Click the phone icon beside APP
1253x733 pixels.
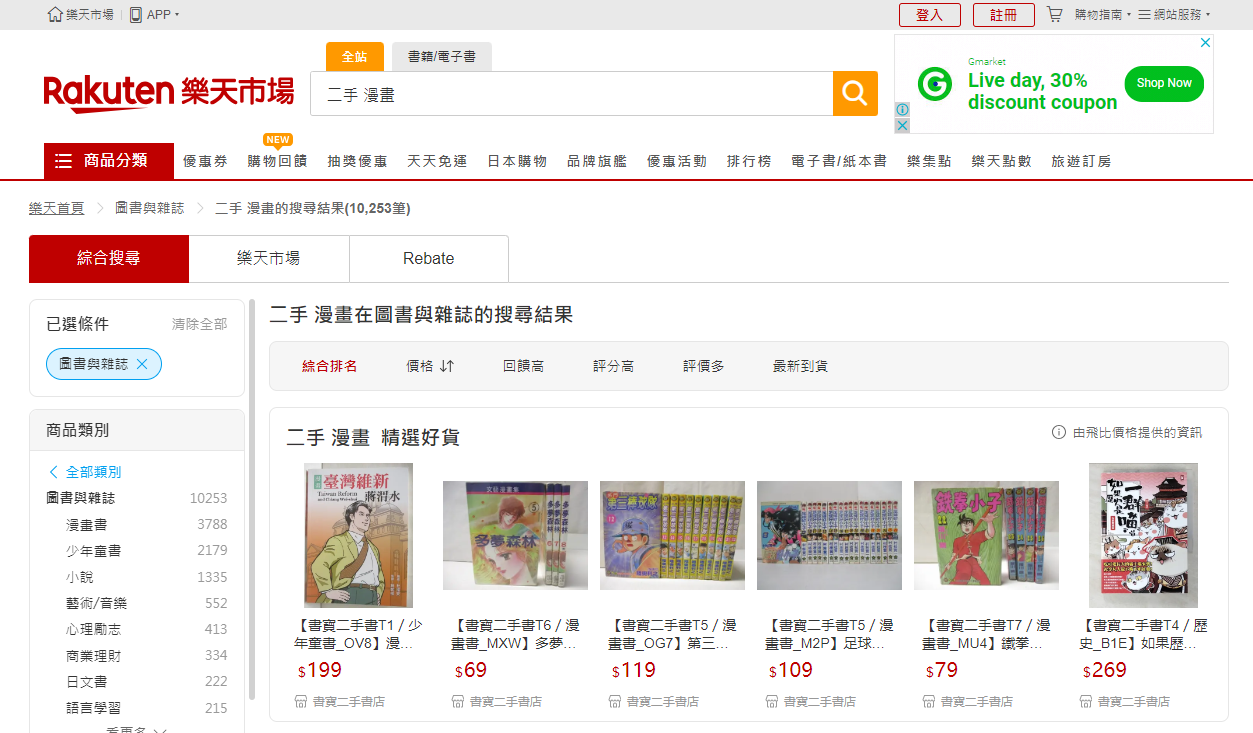pyautogui.click(x=136, y=14)
